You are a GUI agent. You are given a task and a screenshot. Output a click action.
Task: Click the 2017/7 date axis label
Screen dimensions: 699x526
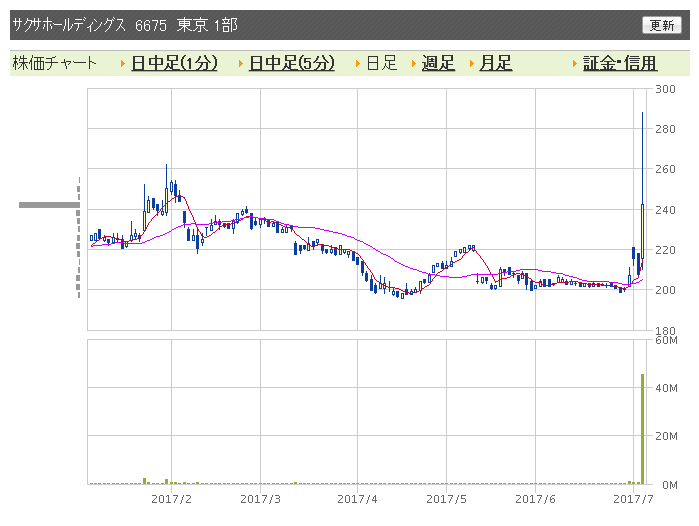point(633,499)
